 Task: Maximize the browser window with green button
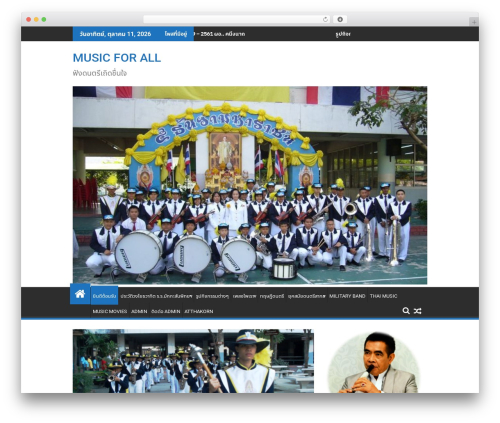pyautogui.click(x=44, y=20)
